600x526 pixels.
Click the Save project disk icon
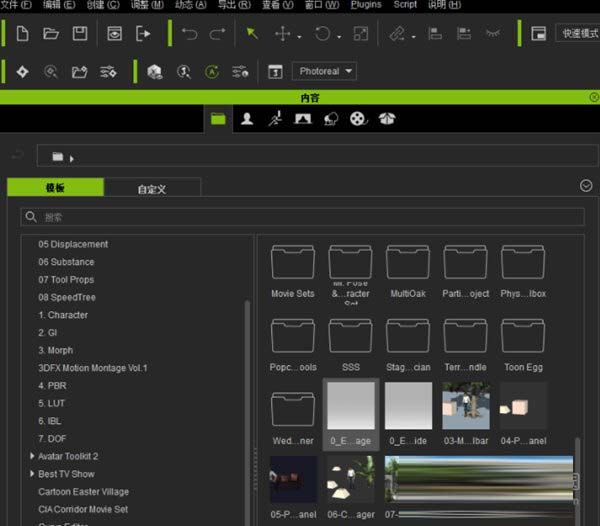[x=79, y=34]
